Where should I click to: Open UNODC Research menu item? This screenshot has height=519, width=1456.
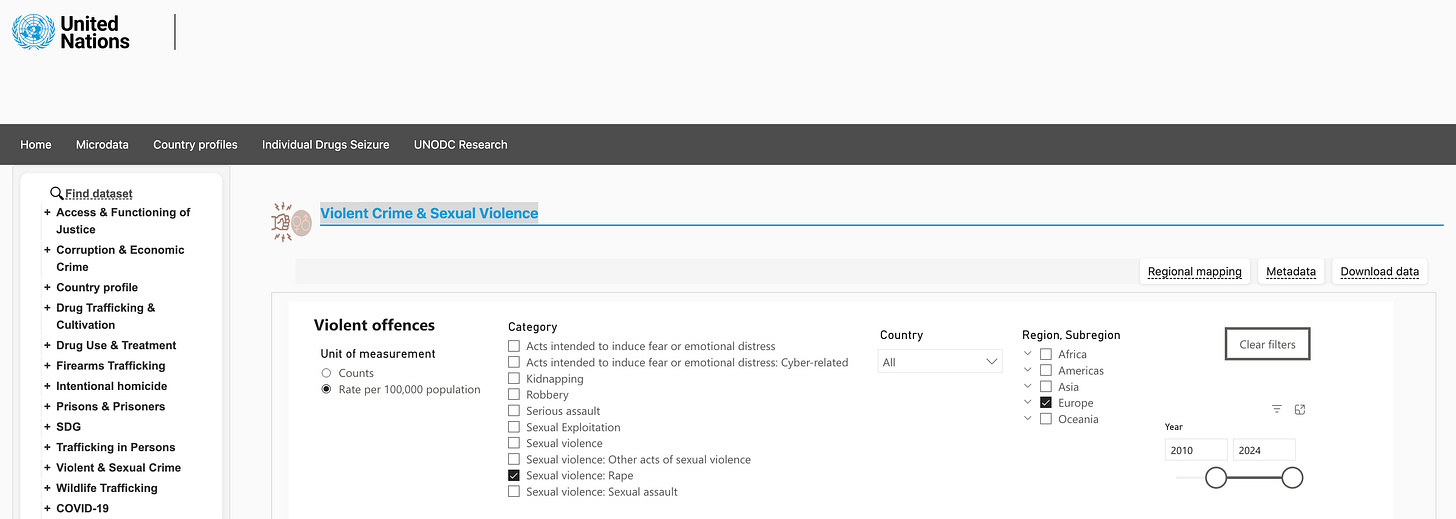click(461, 145)
